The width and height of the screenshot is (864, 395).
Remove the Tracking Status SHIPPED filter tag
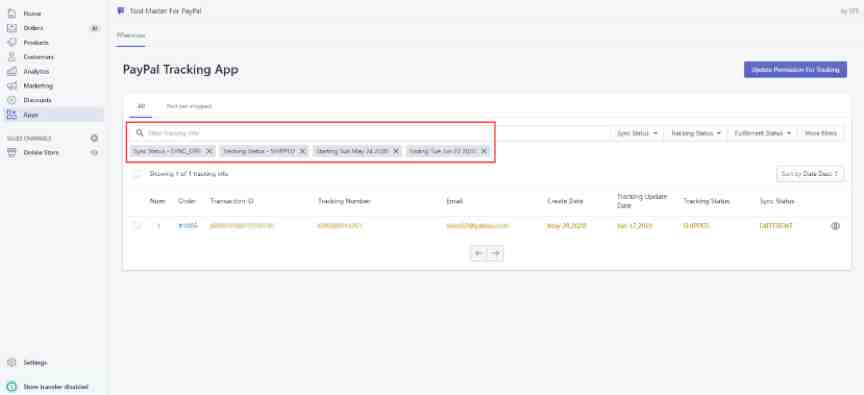point(303,151)
